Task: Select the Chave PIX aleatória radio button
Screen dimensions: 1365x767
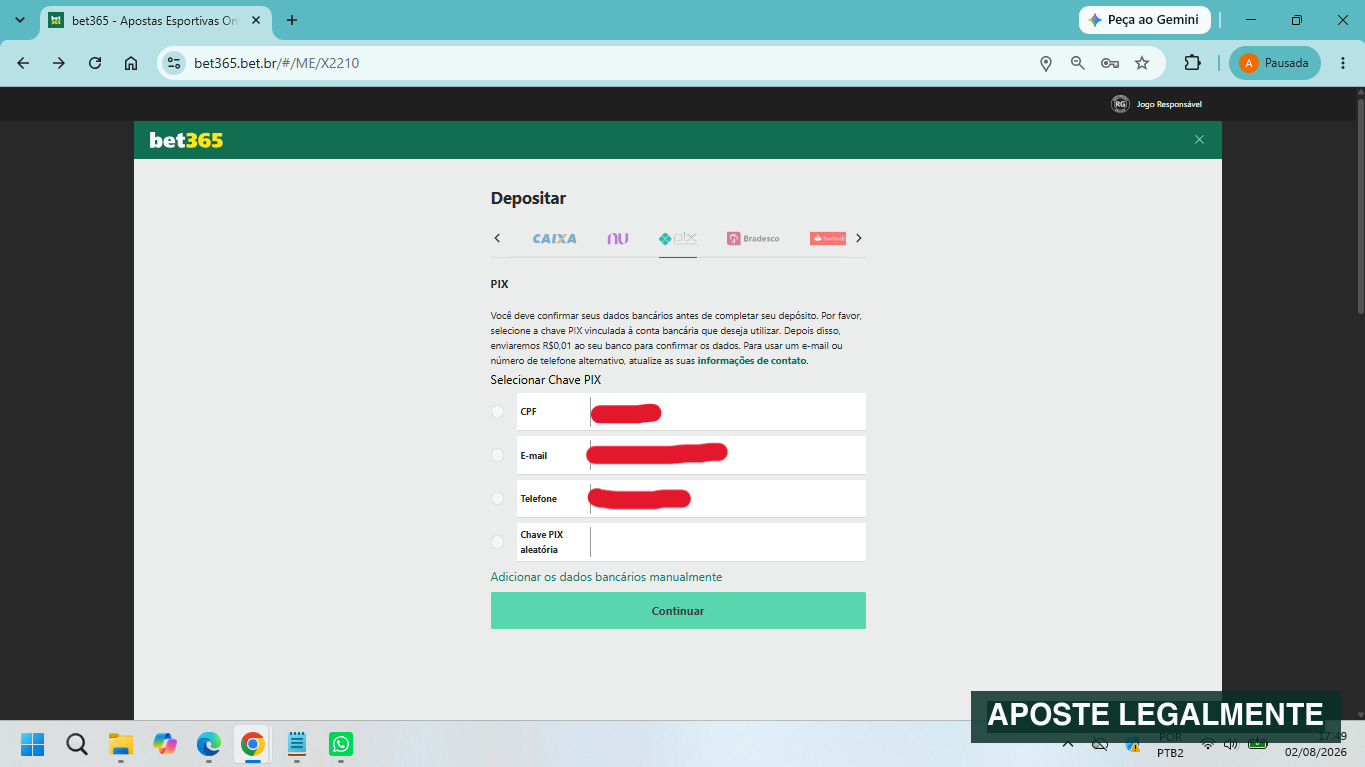Action: point(498,542)
